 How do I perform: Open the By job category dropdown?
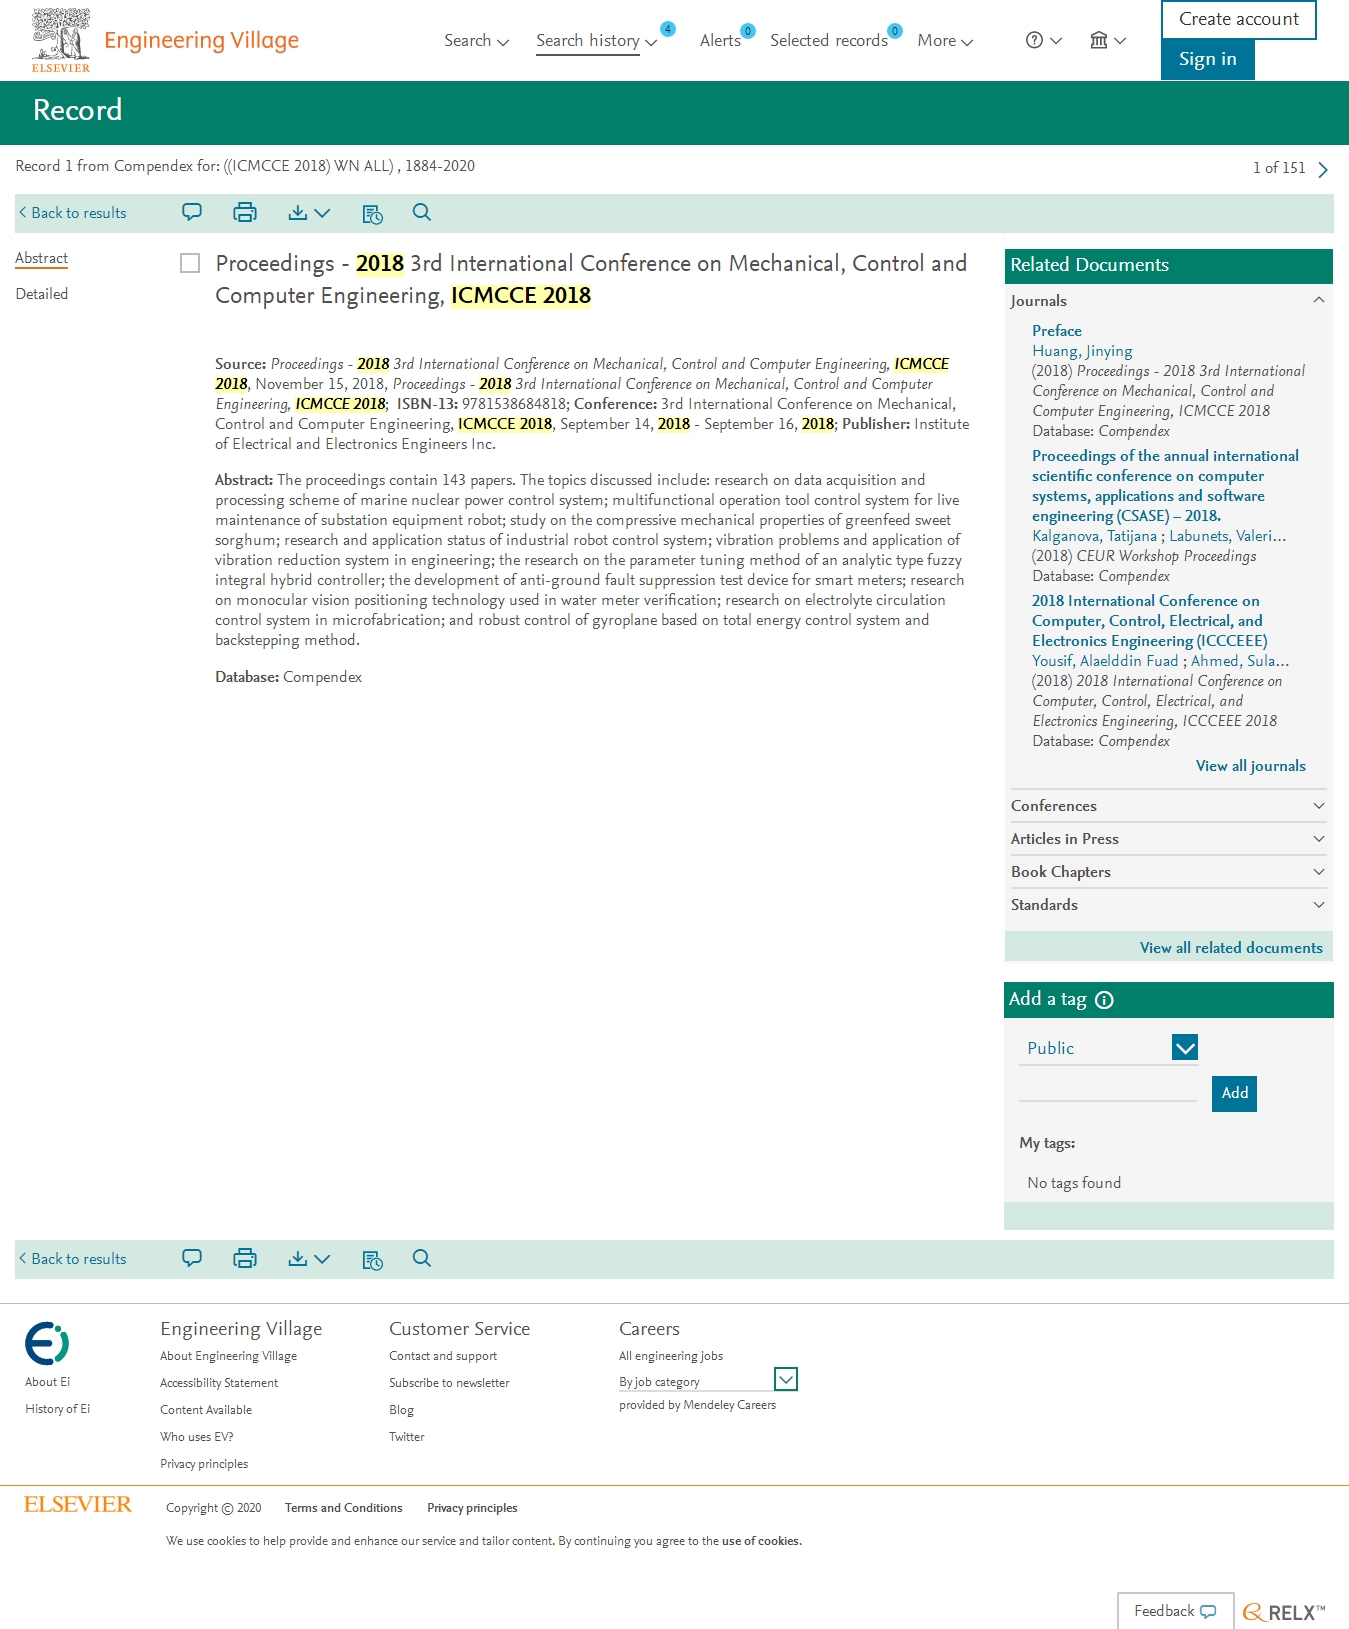[x=708, y=1380]
